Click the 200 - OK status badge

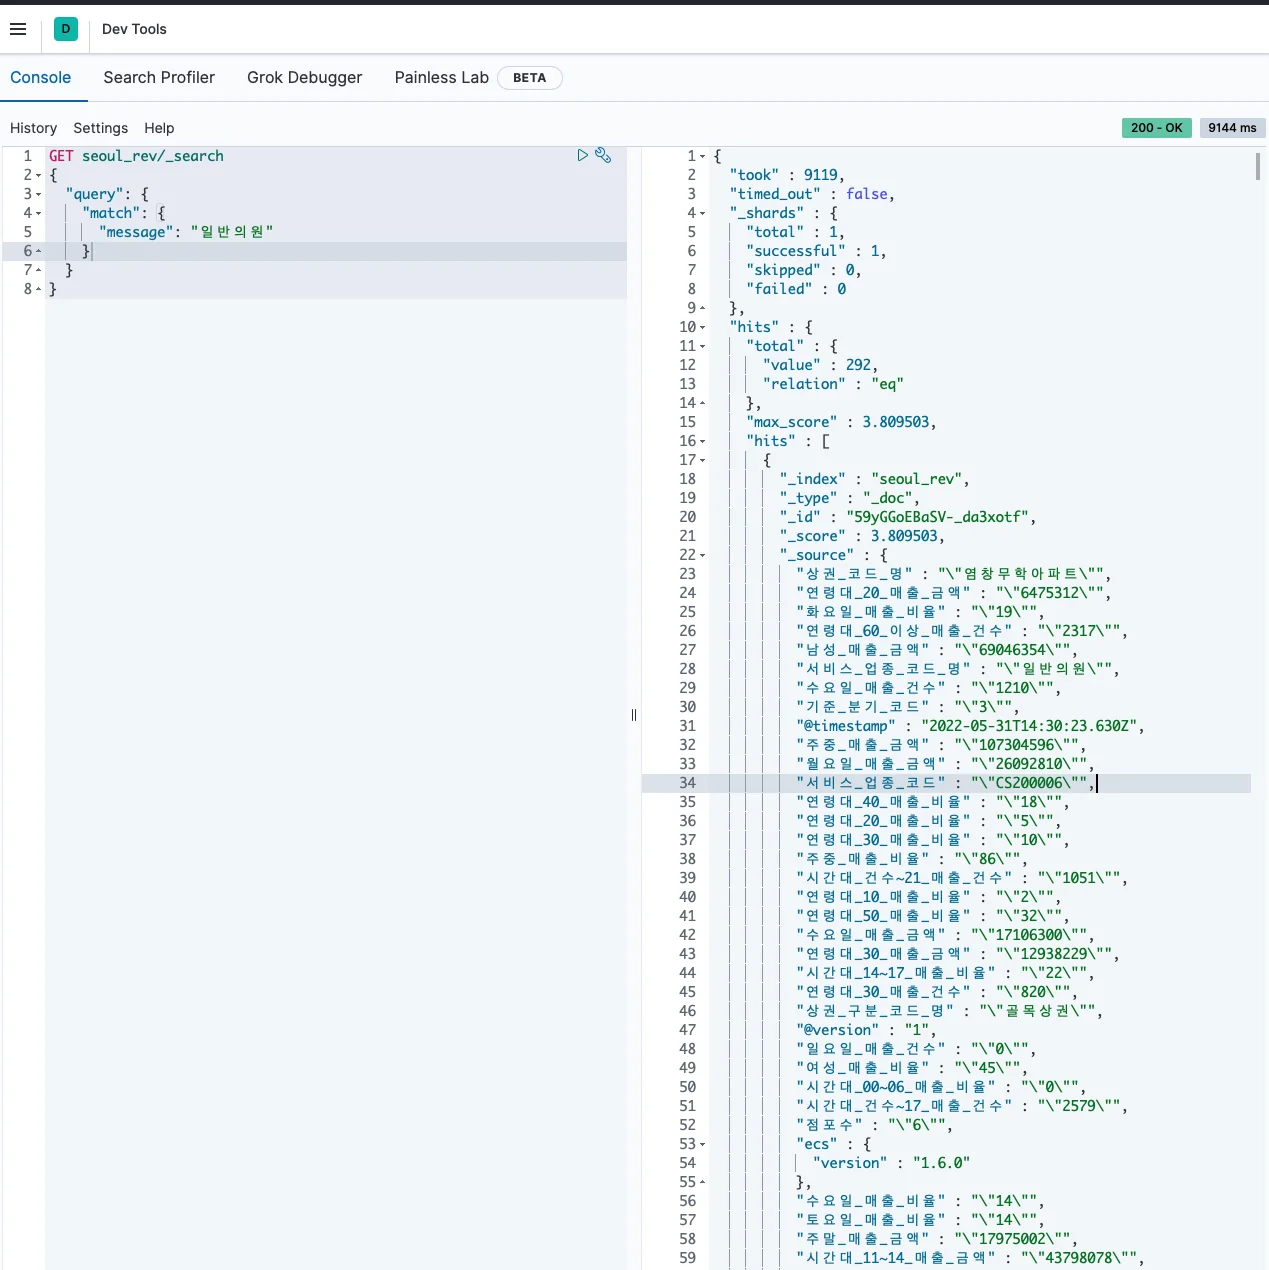click(x=1156, y=128)
